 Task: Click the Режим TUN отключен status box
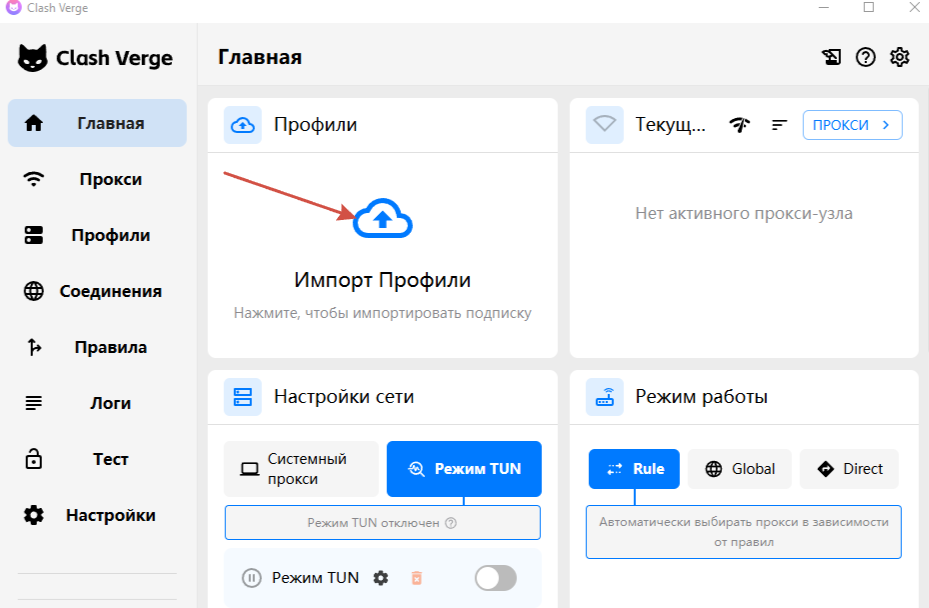[383, 523]
